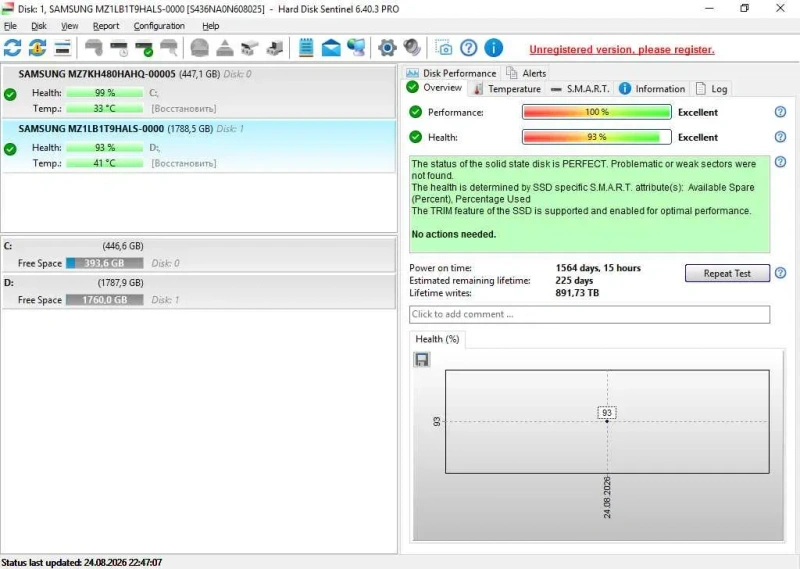Click the blue info toolbar icon

coord(493,48)
